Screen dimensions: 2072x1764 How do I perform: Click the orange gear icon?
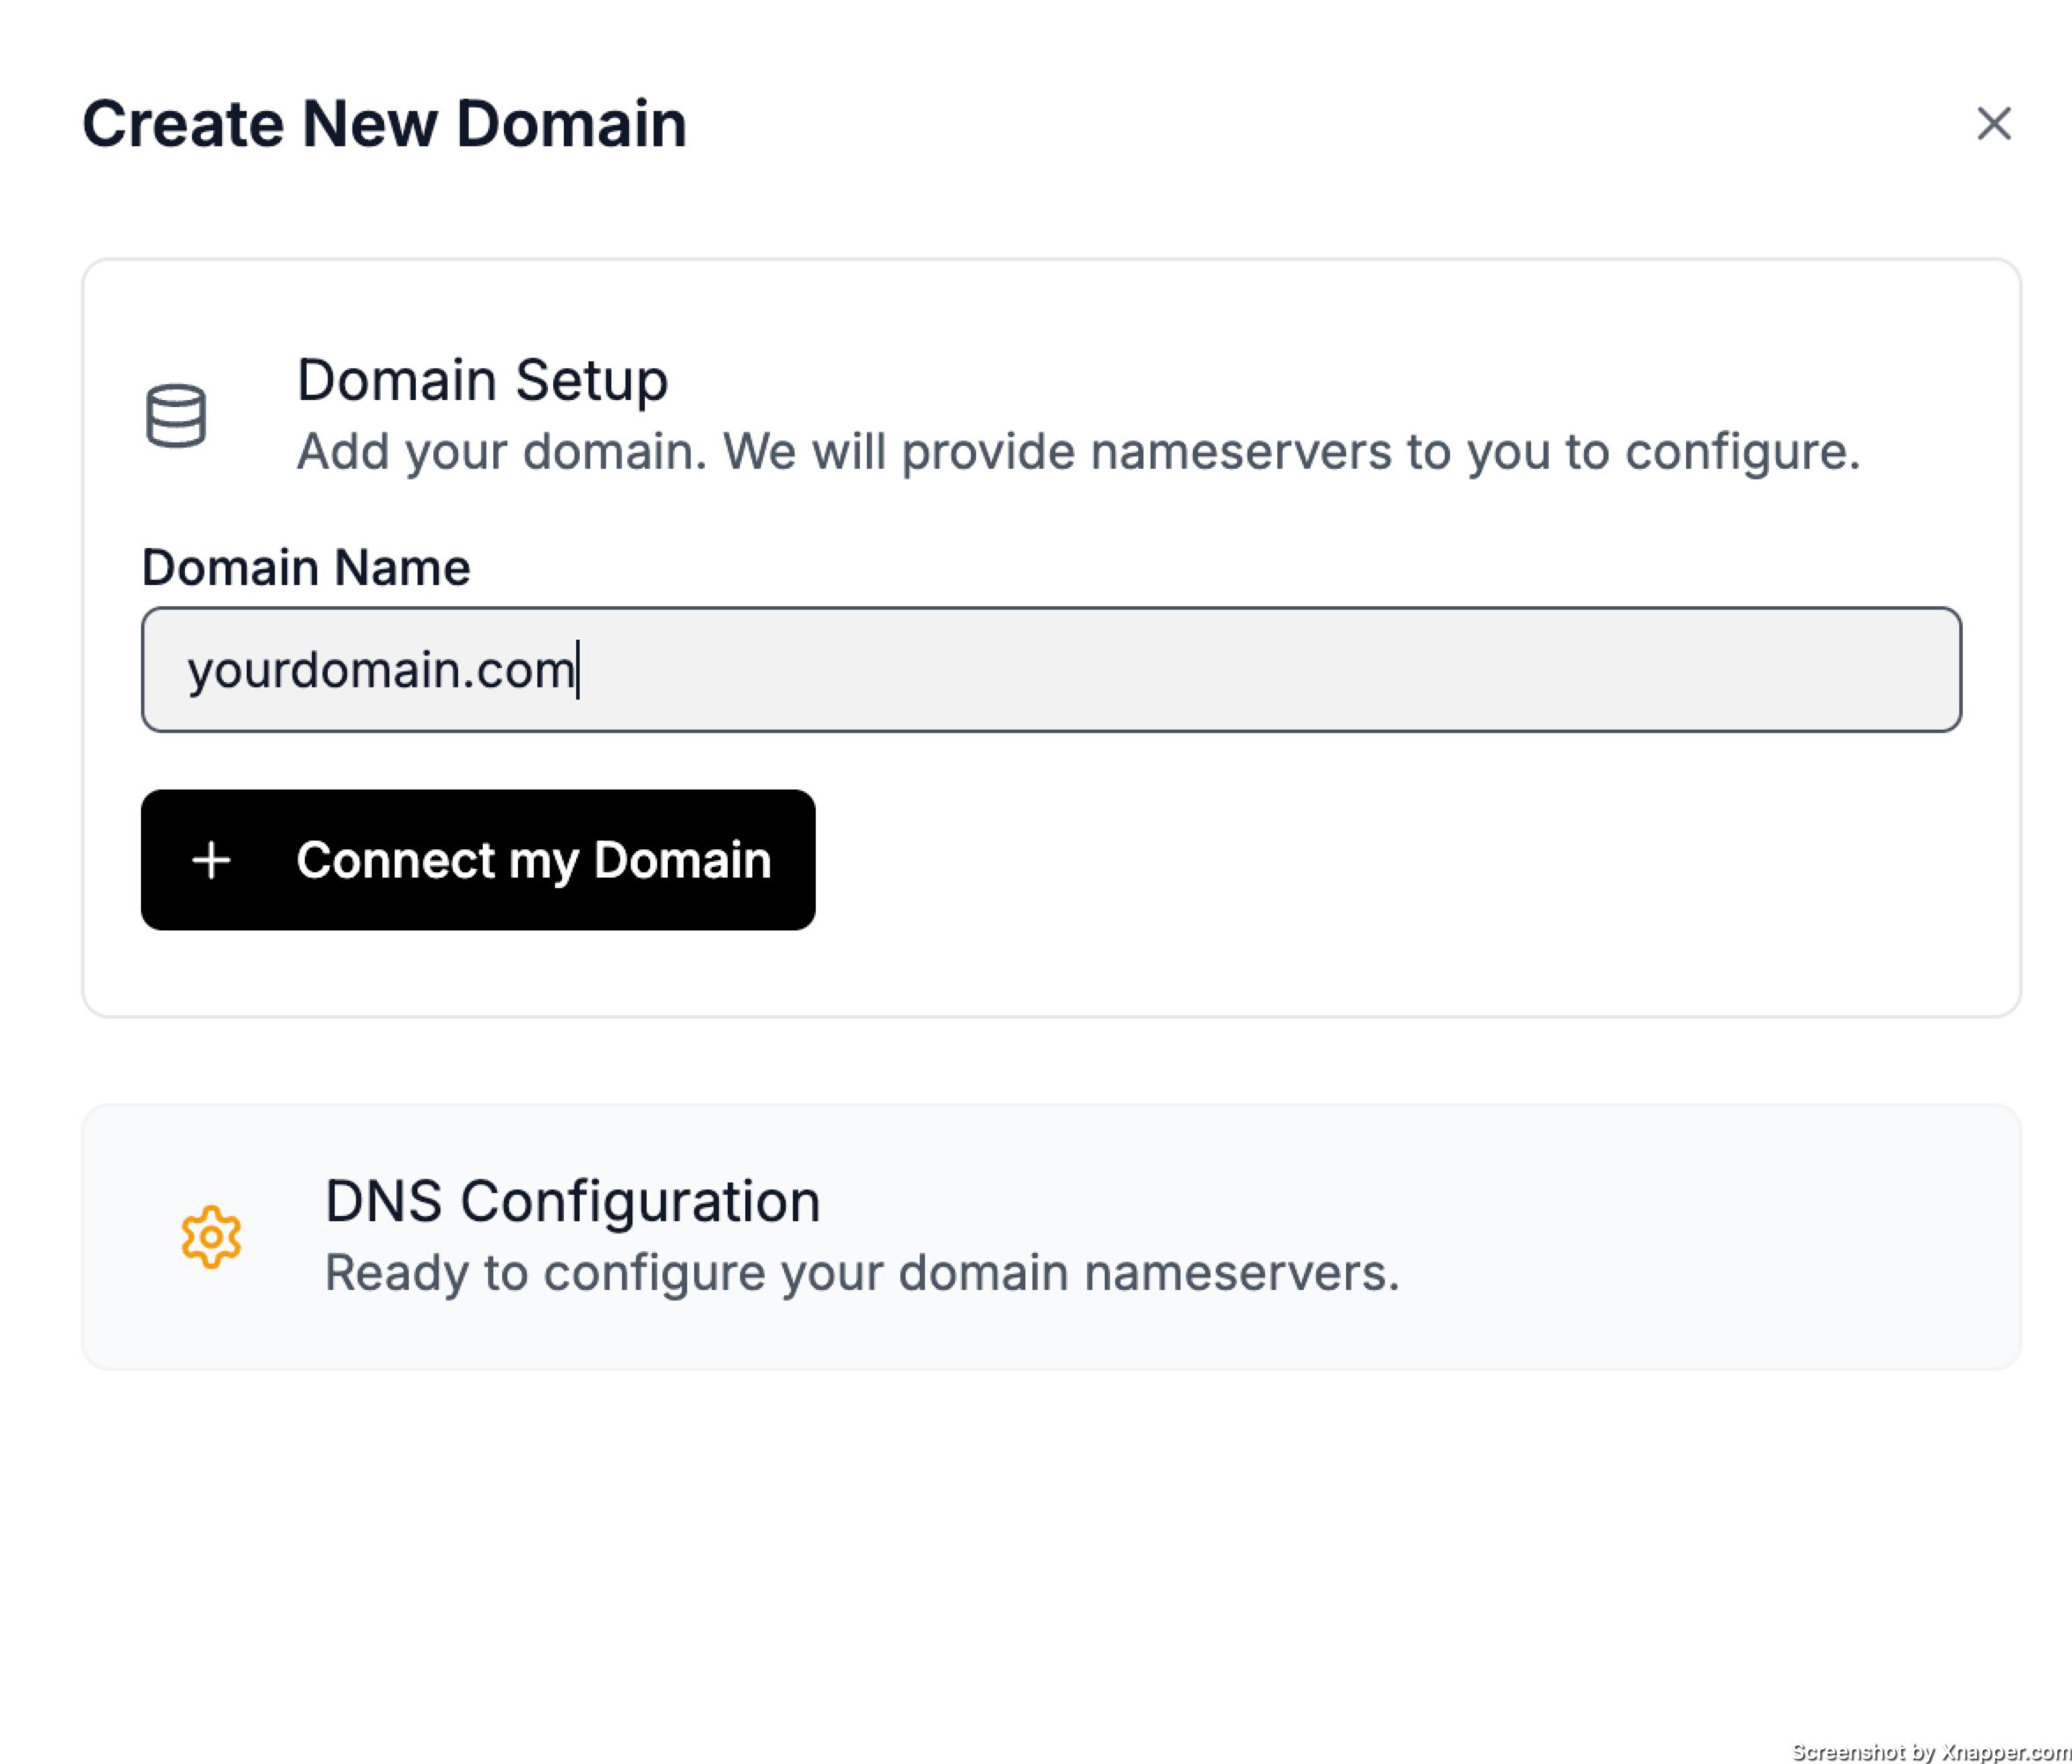click(x=211, y=1237)
